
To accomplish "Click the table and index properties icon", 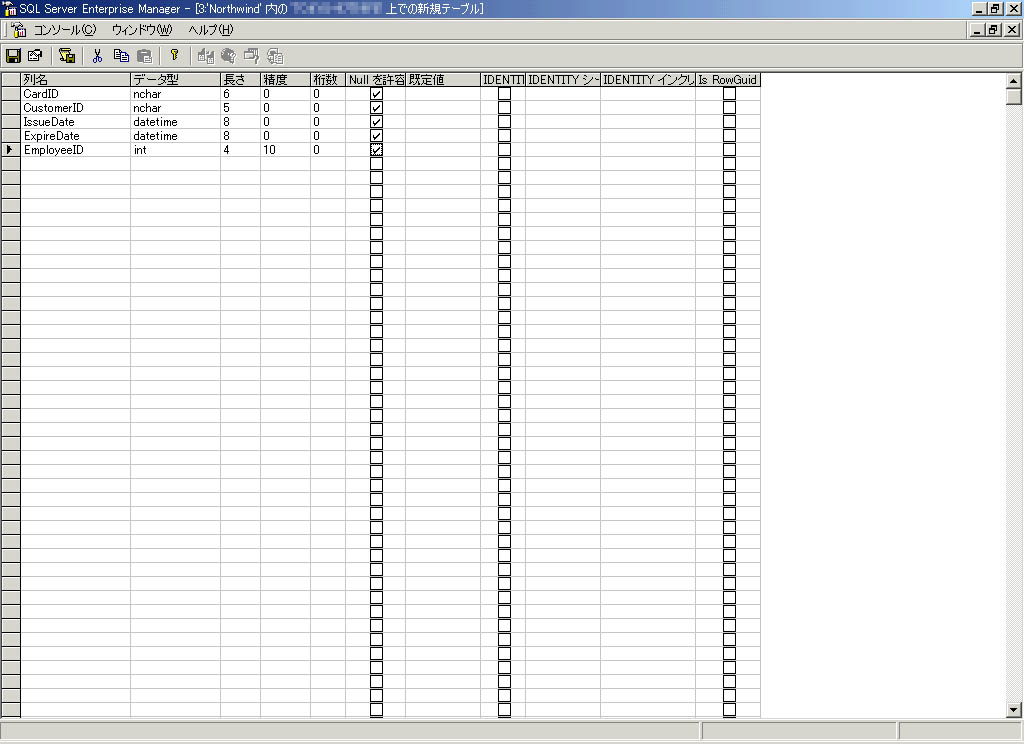I will point(206,56).
